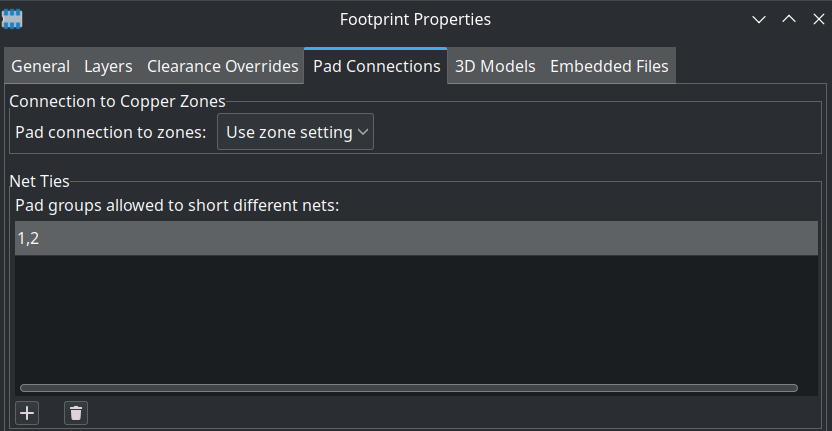832x431 pixels.
Task: Maximize the Footprint Properties dialog
Action: click(x=789, y=20)
